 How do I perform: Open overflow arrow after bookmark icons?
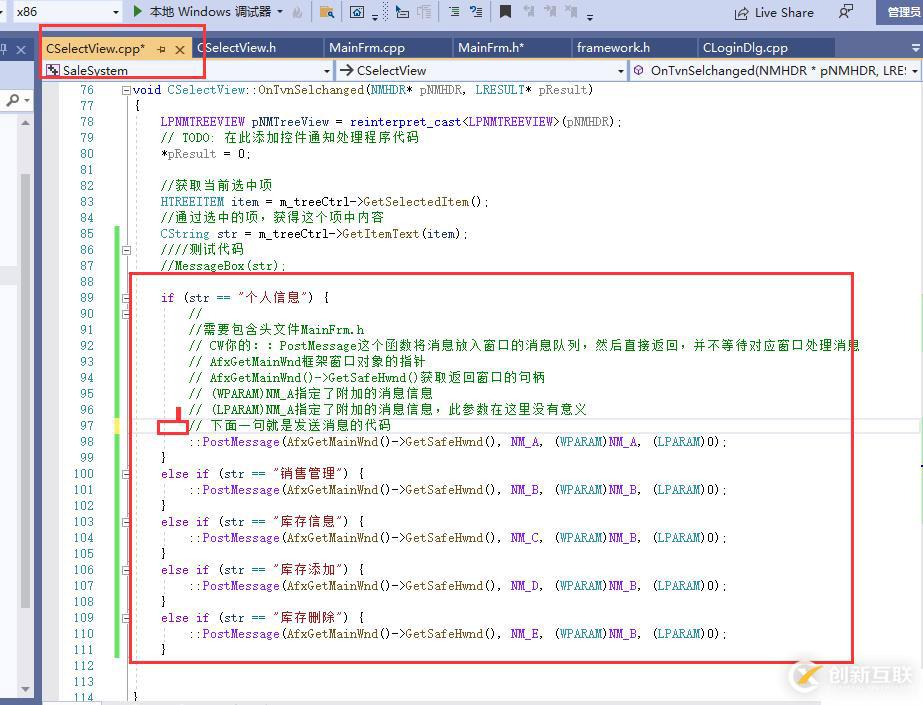(x=590, y=15)
